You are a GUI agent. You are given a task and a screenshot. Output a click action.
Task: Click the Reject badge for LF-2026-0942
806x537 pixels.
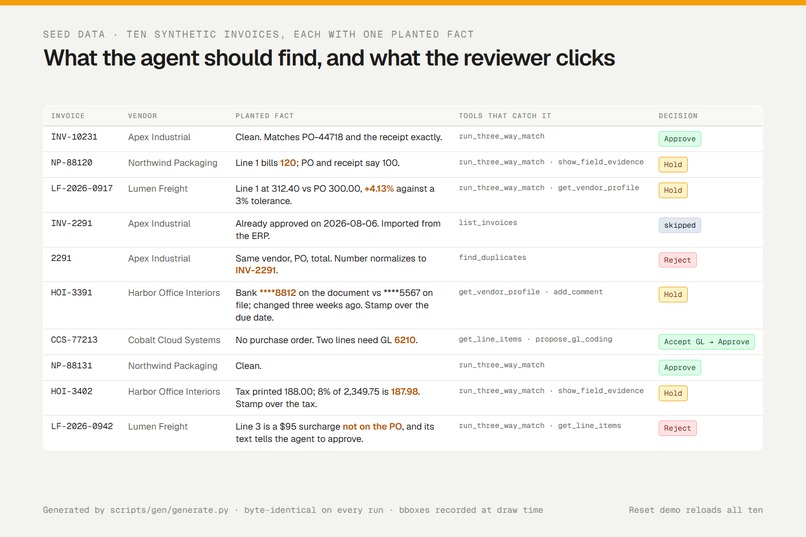tap(677, 428)
